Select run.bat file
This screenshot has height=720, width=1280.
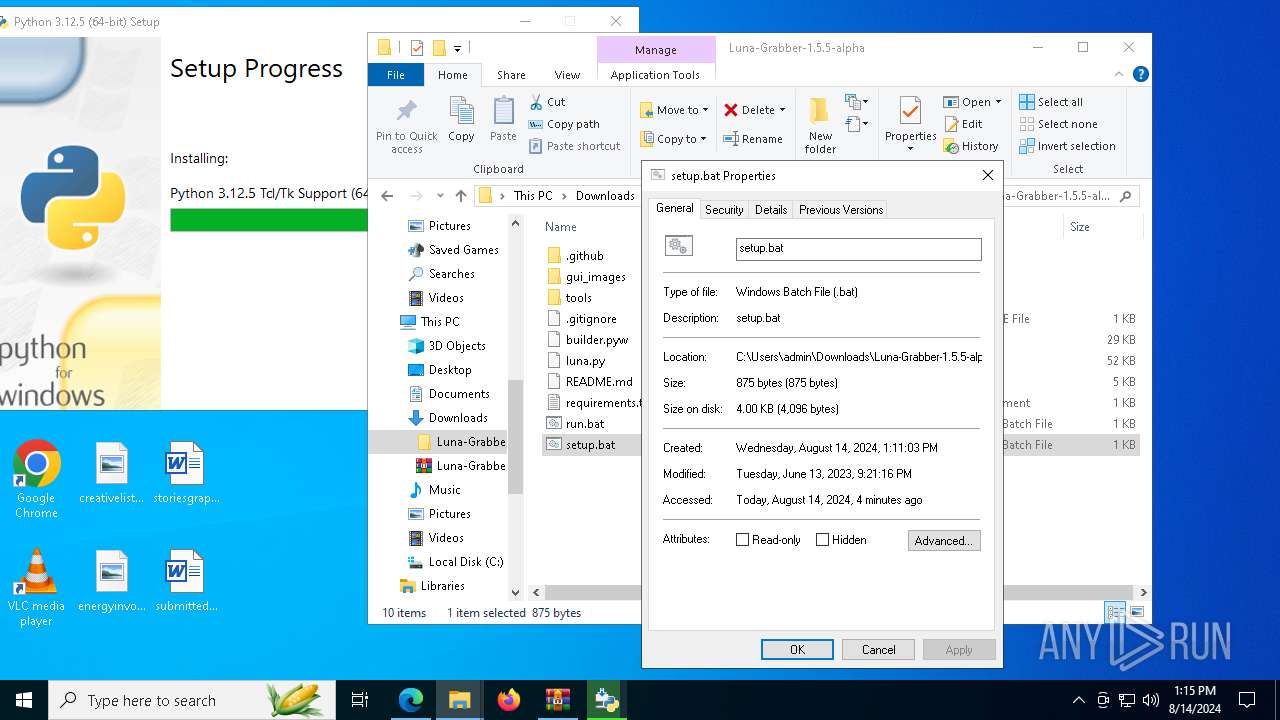(584, 424)
